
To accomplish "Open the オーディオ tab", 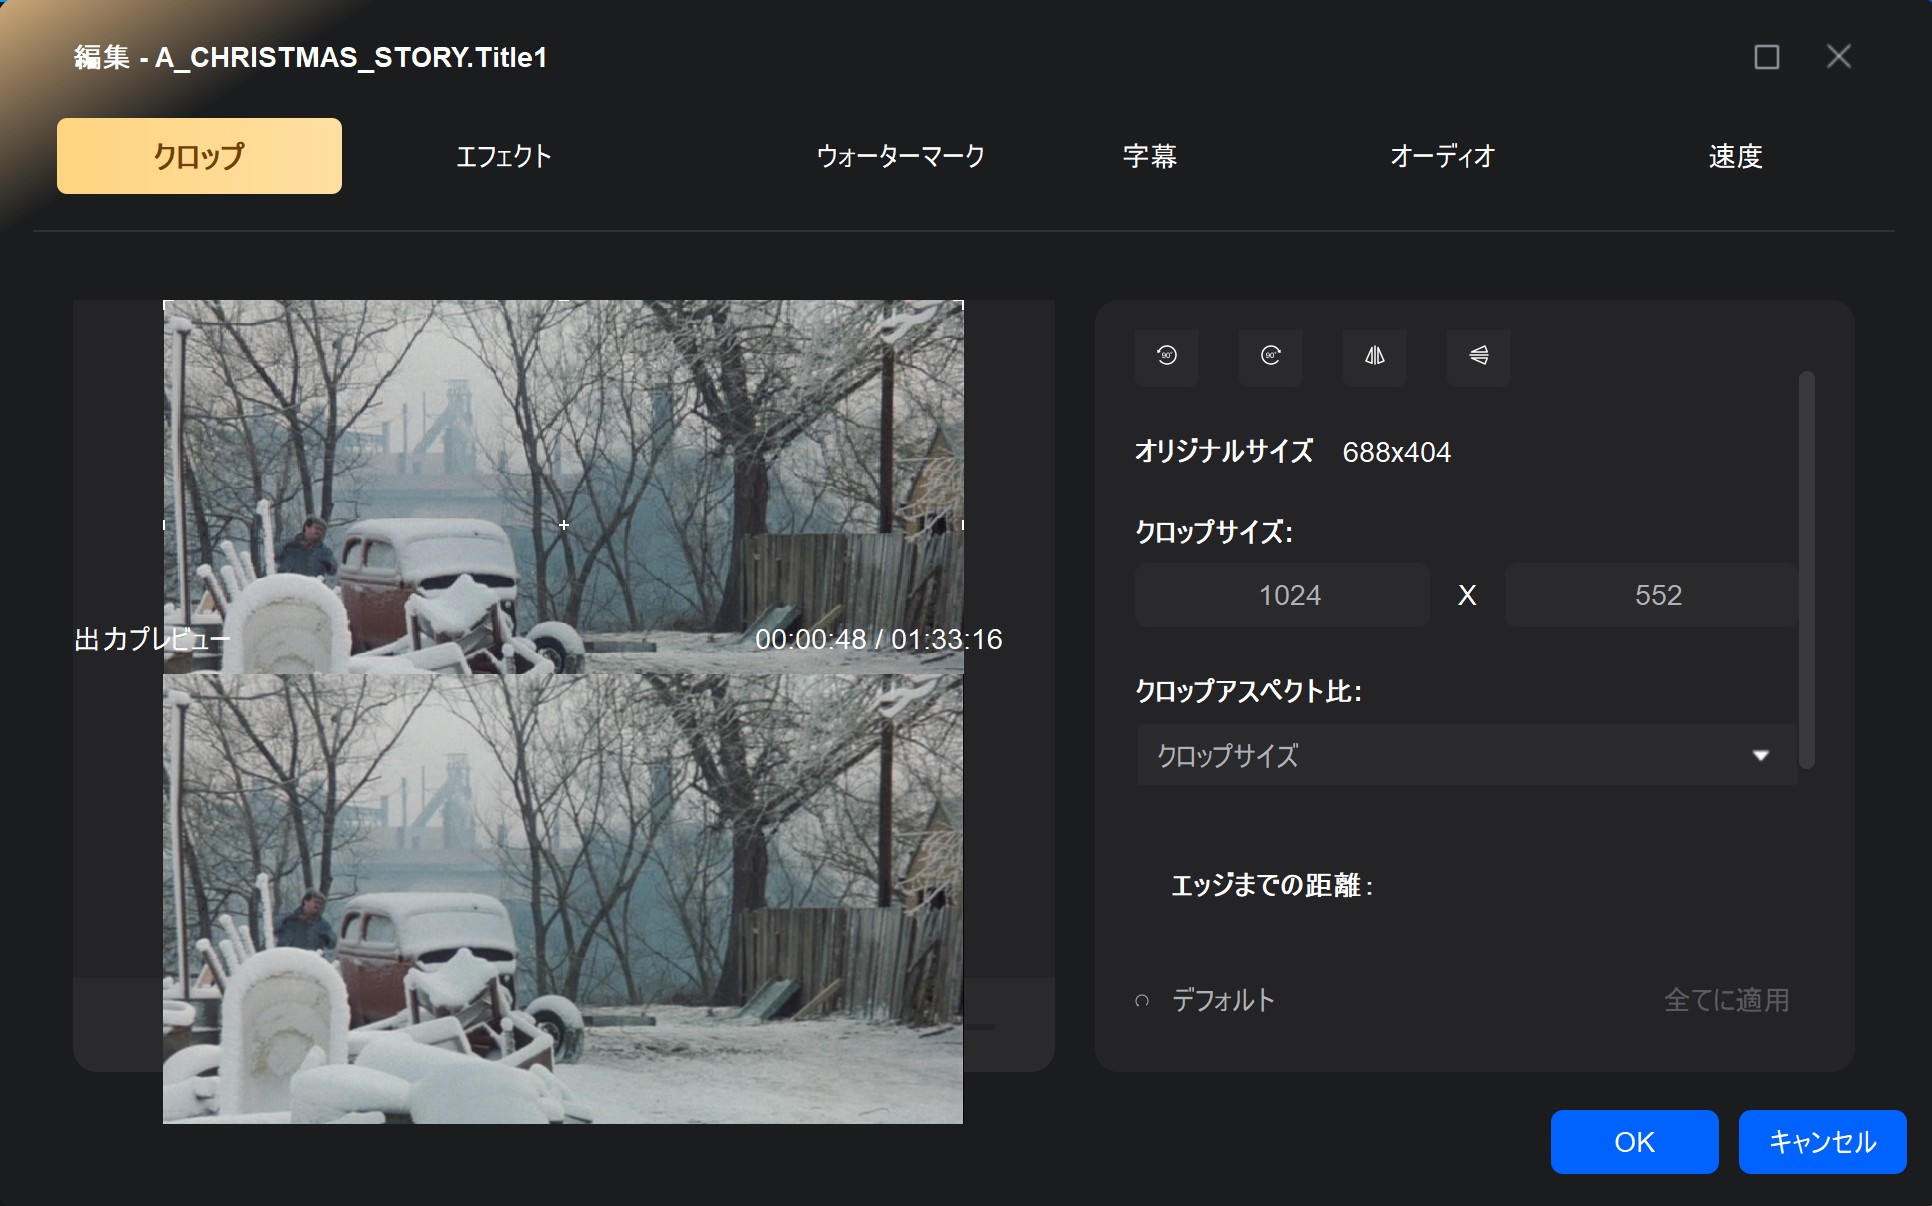I will (x=1442, y=156).
